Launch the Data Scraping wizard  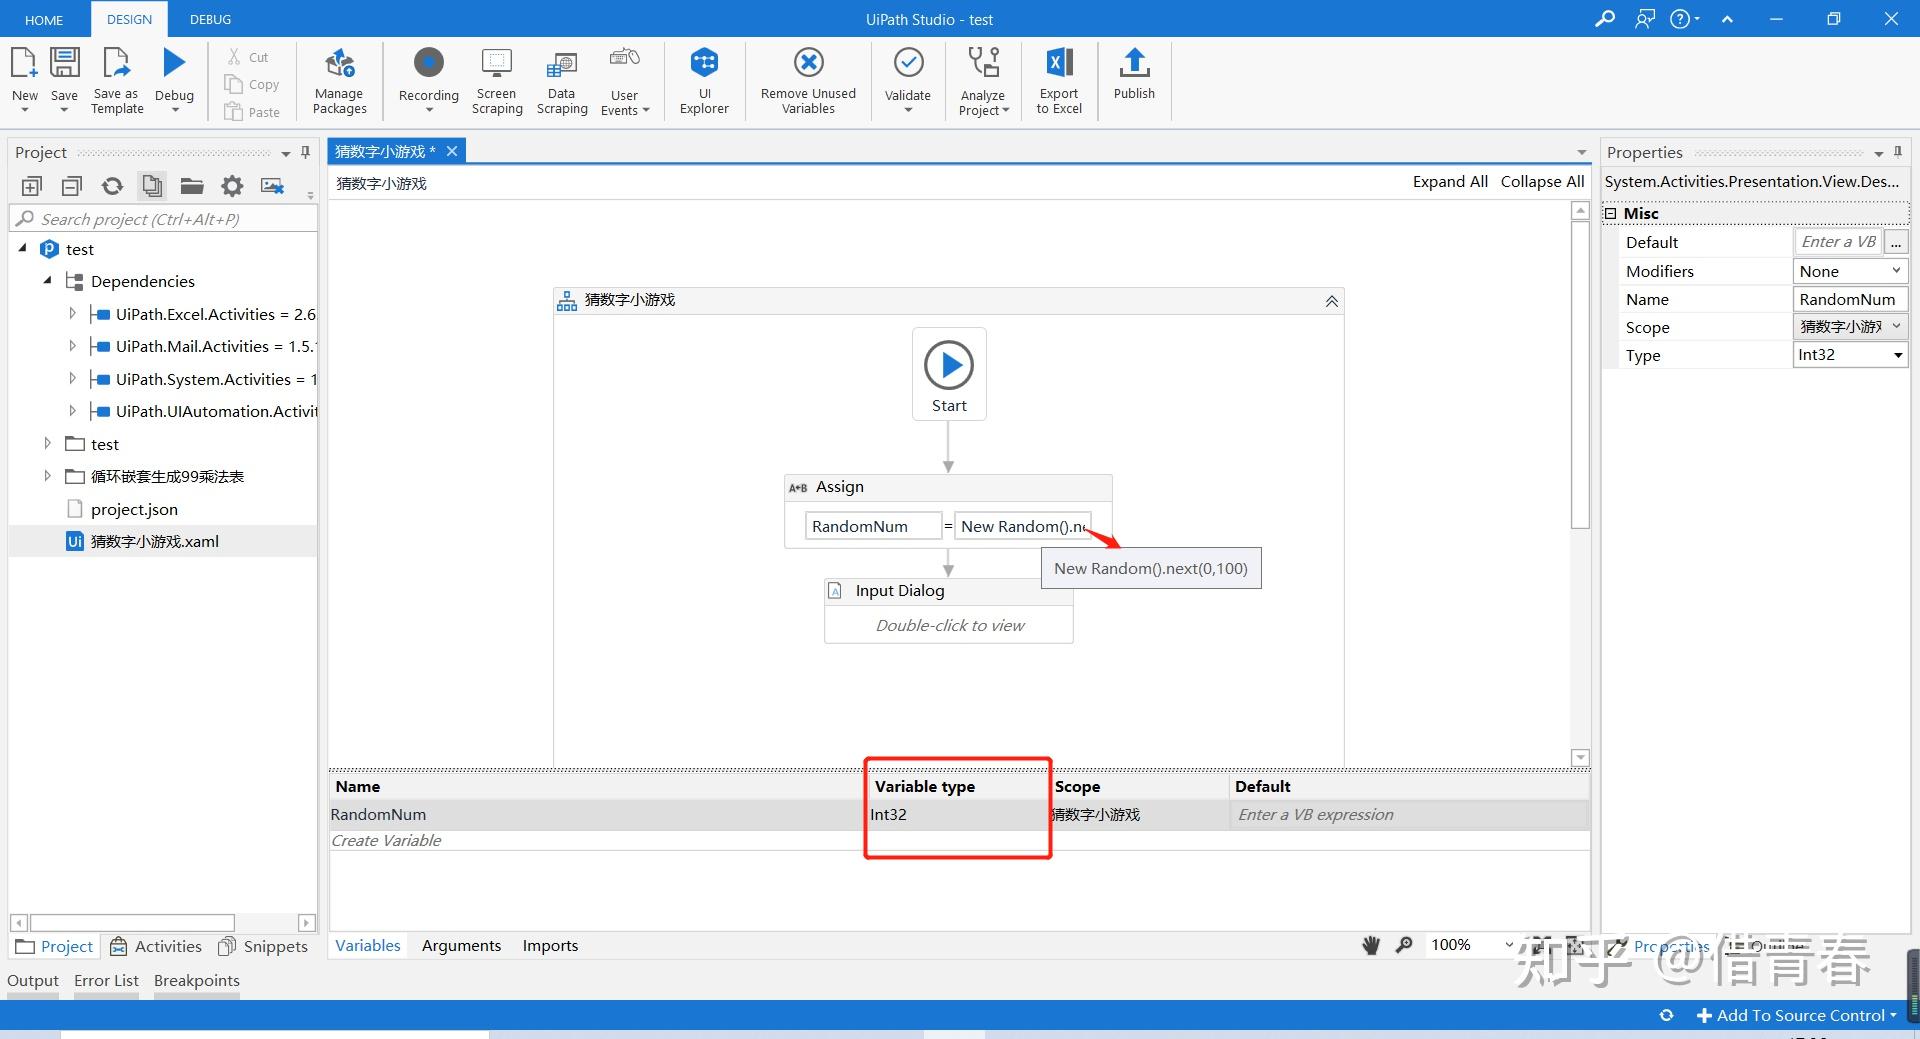561,80
